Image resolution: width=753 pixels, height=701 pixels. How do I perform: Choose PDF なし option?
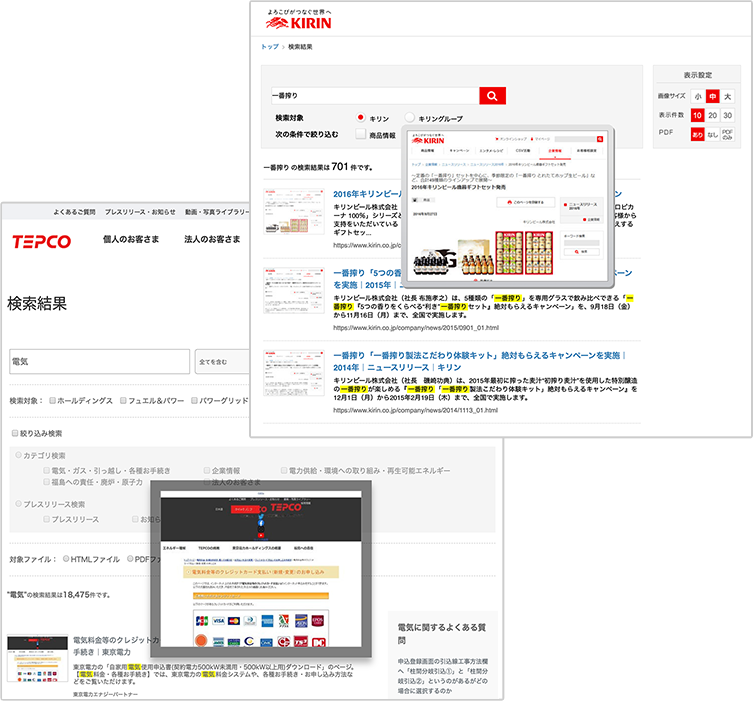point(713,134)
